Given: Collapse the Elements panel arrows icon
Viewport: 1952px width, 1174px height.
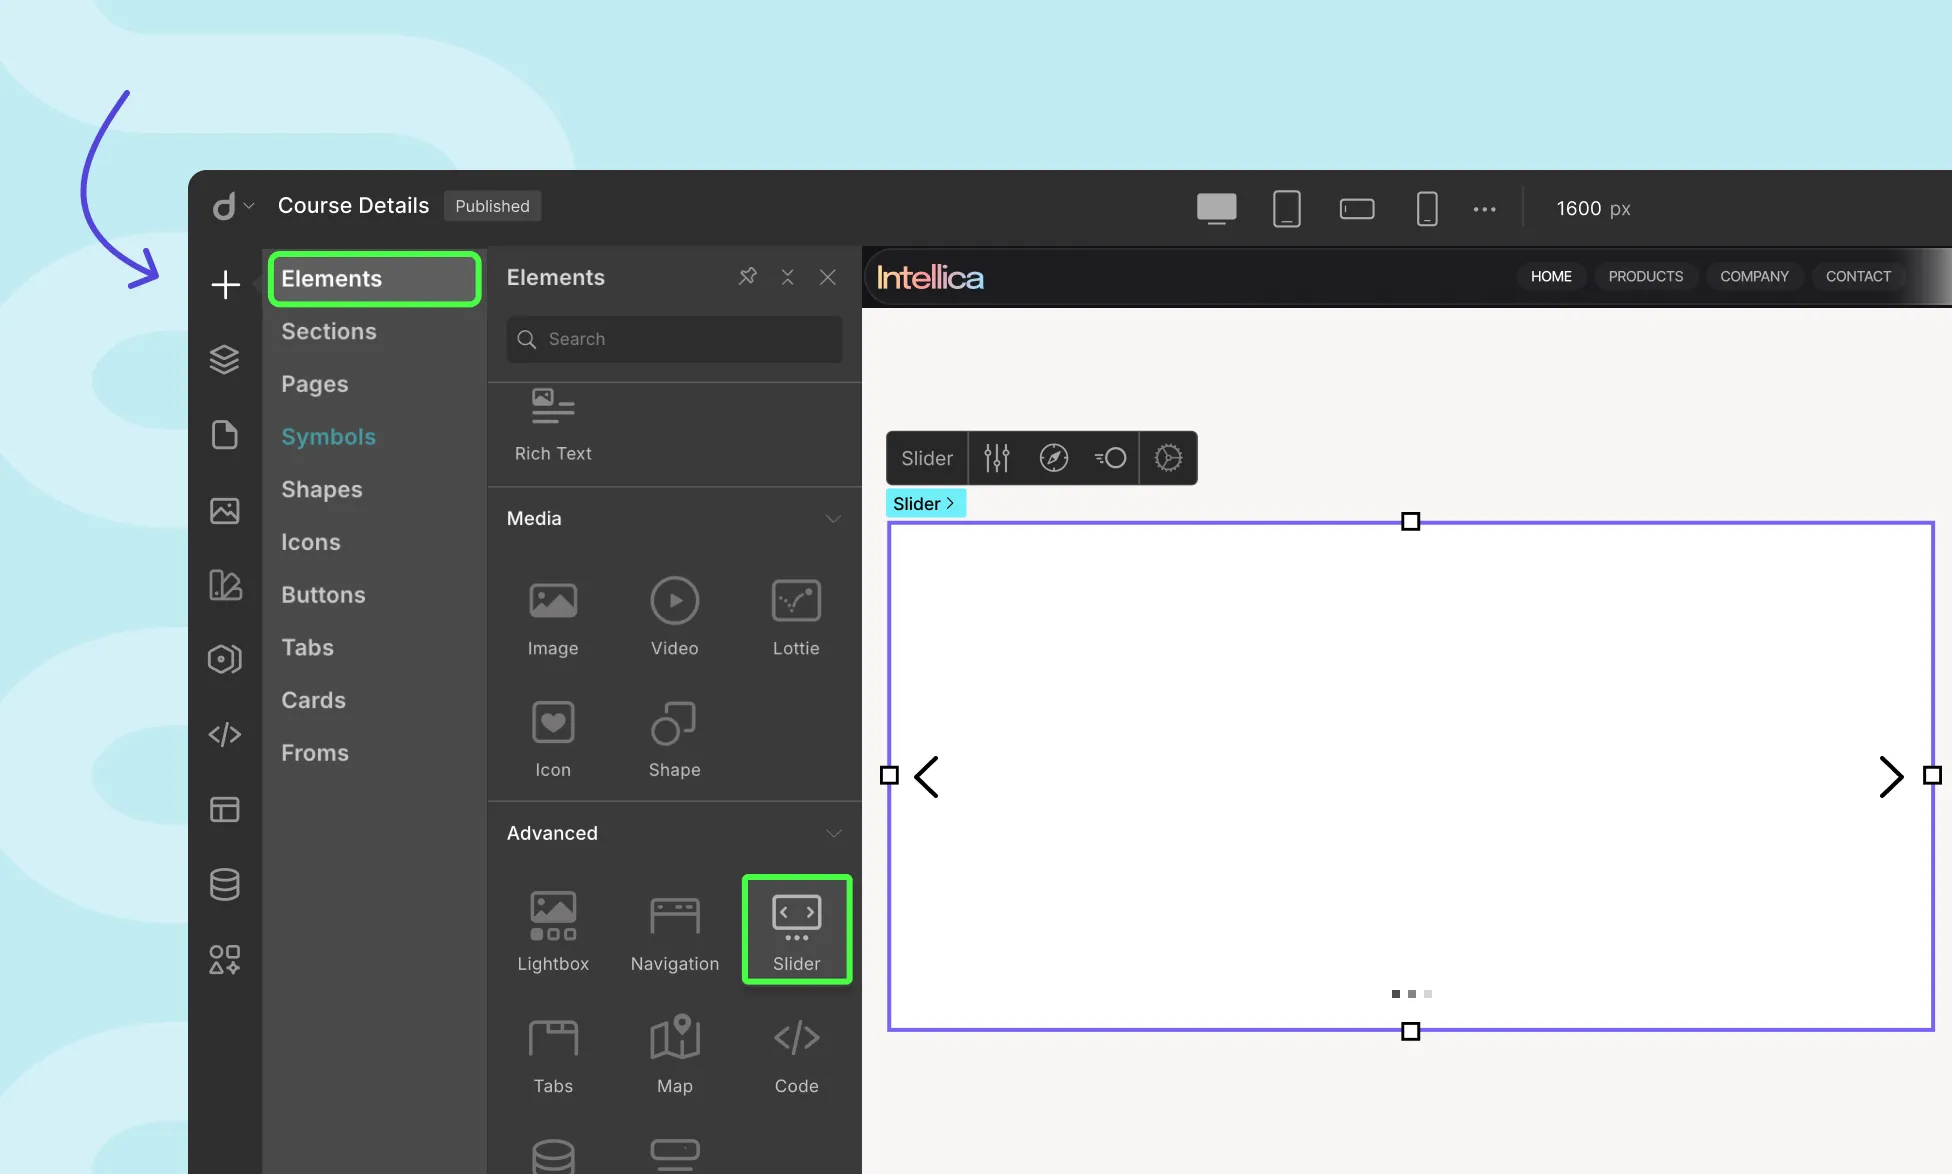Looking at the screenshot, I should click(x=788, y=277).
